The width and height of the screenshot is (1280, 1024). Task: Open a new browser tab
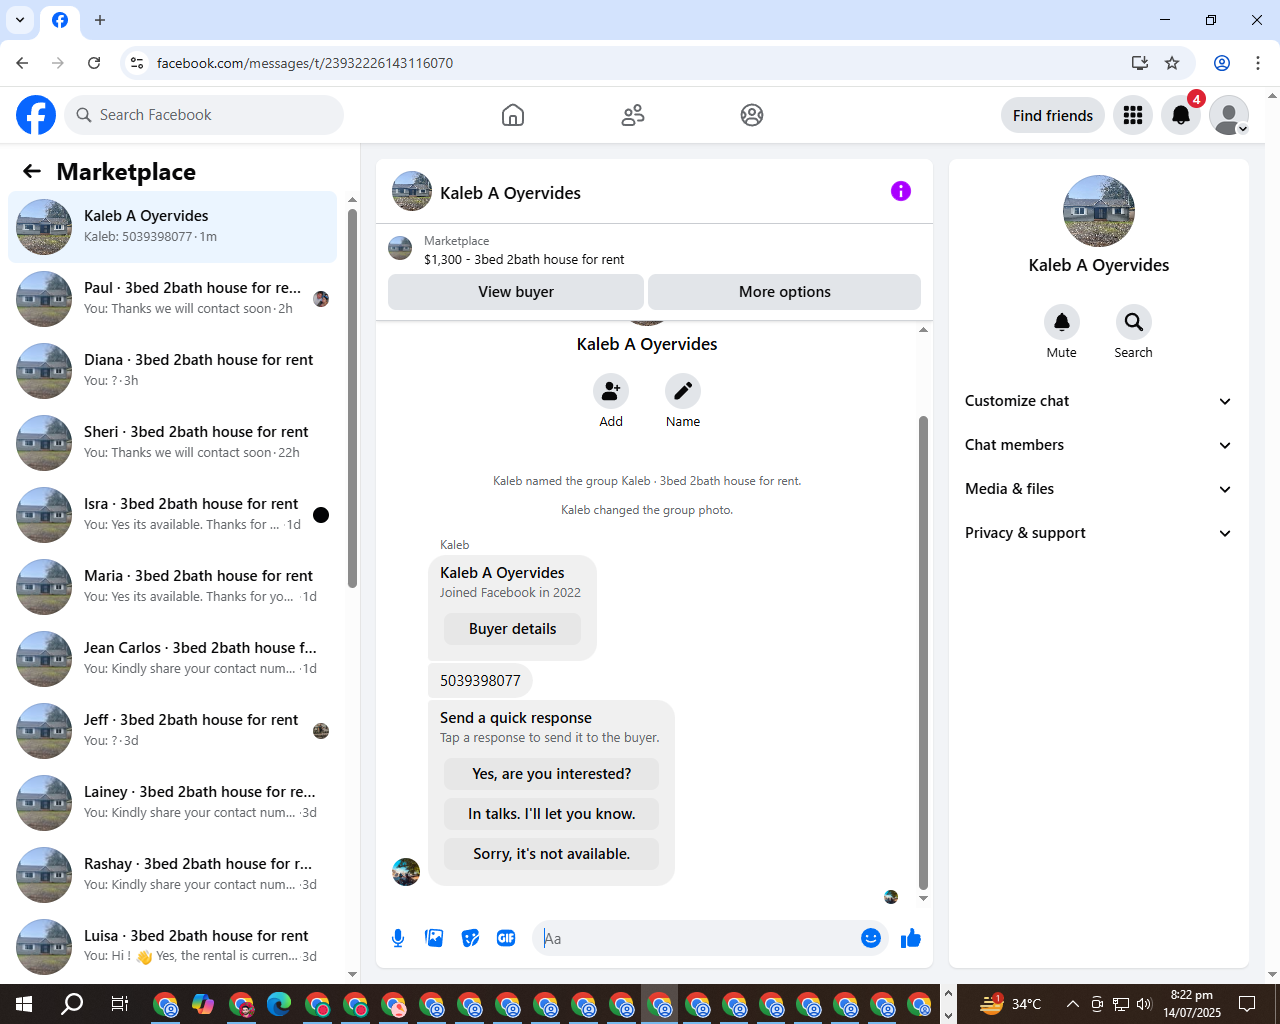[x=100, y=20]
